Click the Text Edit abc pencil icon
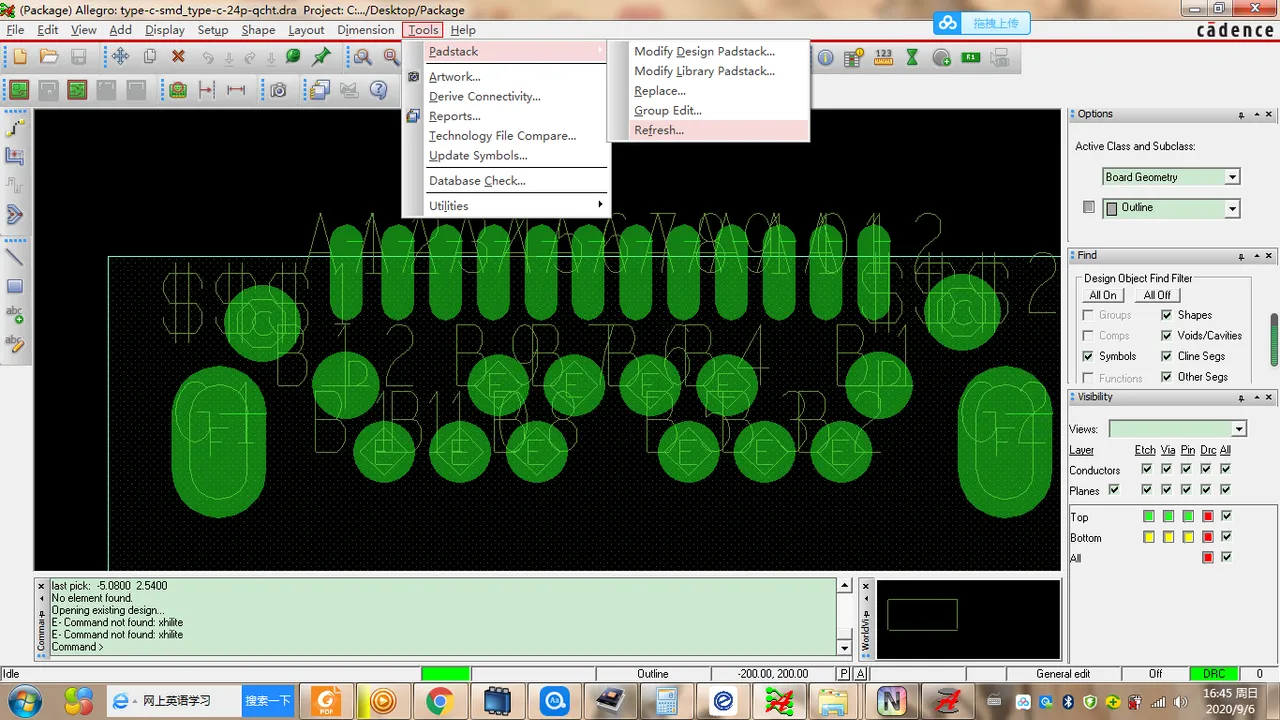The image size is (1280, 720). (x=15, y=343)
